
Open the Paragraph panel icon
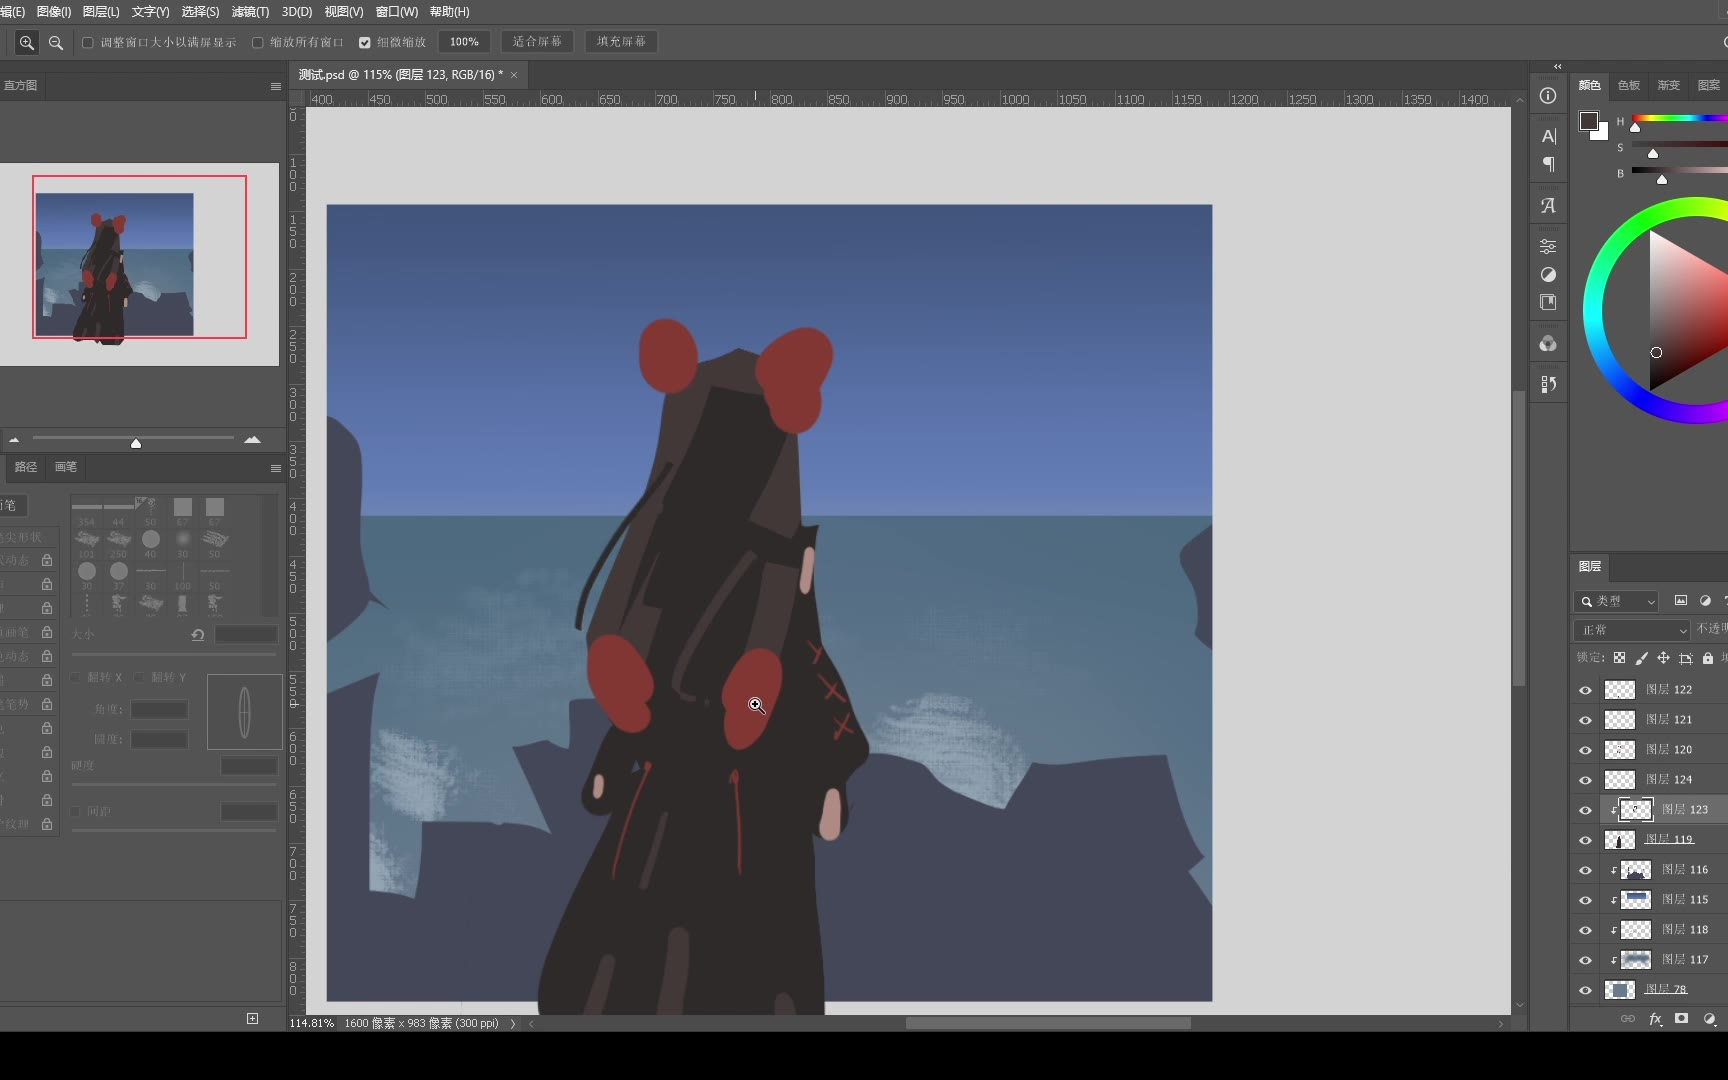1548,164
